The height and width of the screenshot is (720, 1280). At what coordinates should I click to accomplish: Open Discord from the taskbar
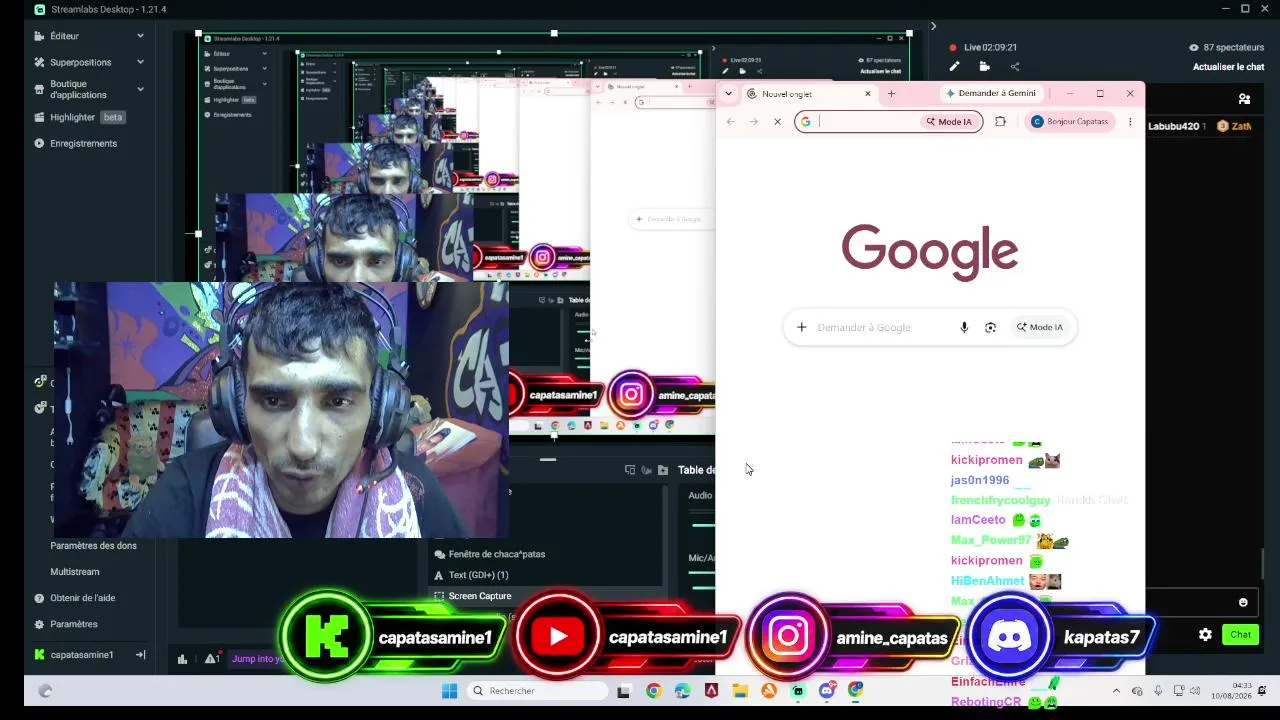pyautogui.click(x=827, y=691)
